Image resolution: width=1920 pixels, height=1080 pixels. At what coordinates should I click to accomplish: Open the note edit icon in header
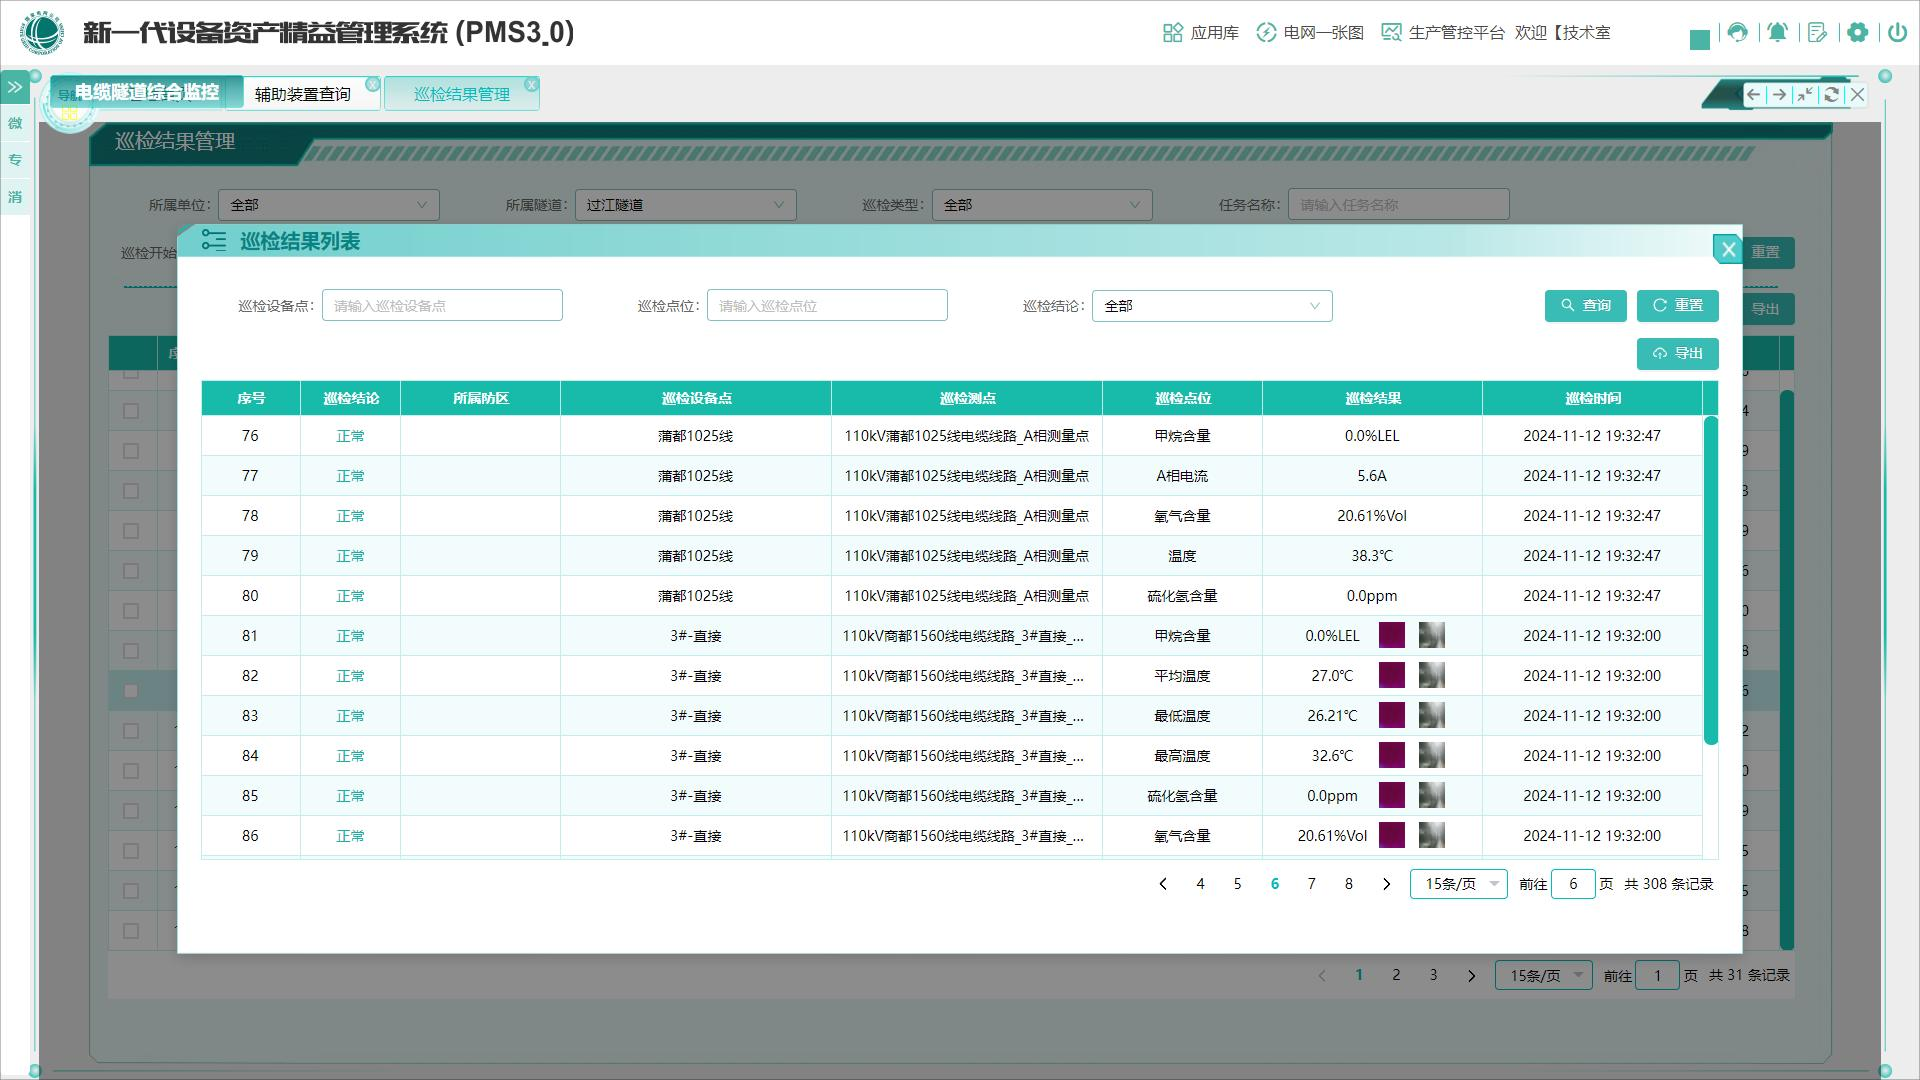coord(1817,32)
